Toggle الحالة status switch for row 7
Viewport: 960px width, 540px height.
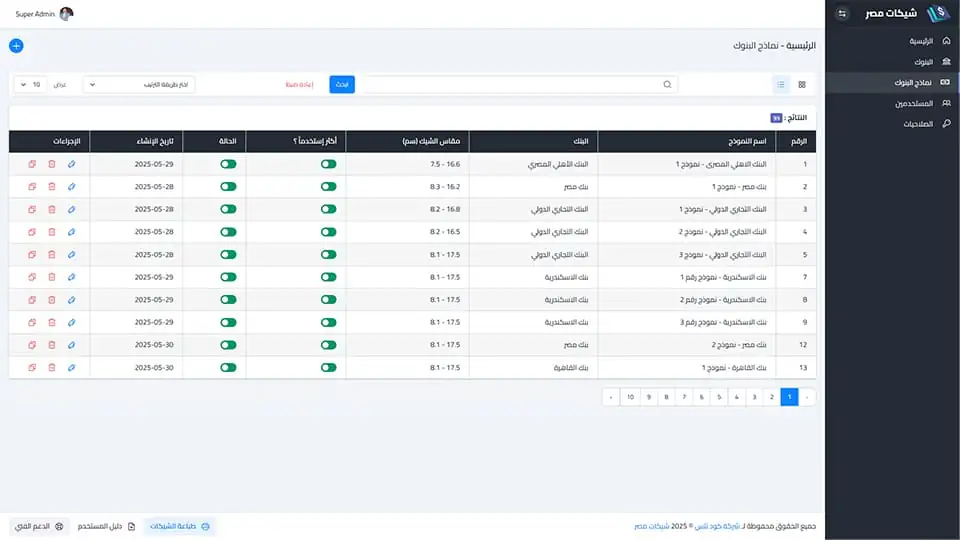[x=228, y=277]
